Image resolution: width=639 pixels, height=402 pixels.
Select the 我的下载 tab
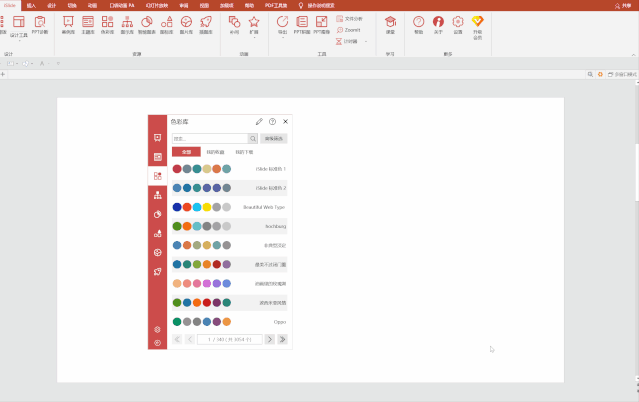(x=244, y=152)
